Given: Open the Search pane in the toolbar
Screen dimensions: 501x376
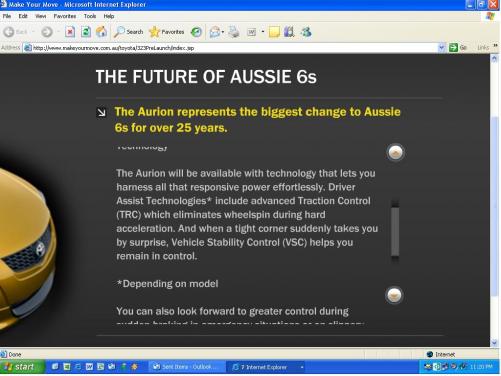Looking at the screenshot, I should (128, 32).
